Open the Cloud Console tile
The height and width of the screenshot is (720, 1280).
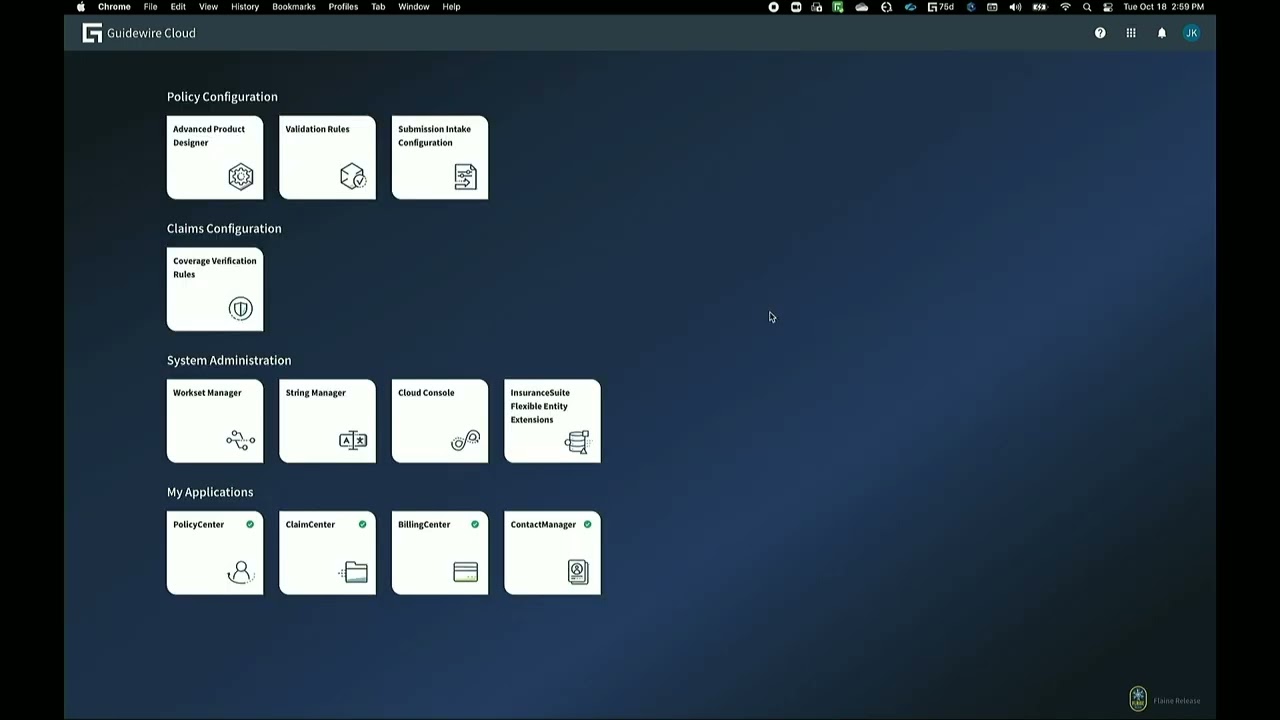click(x=440, y=421)
